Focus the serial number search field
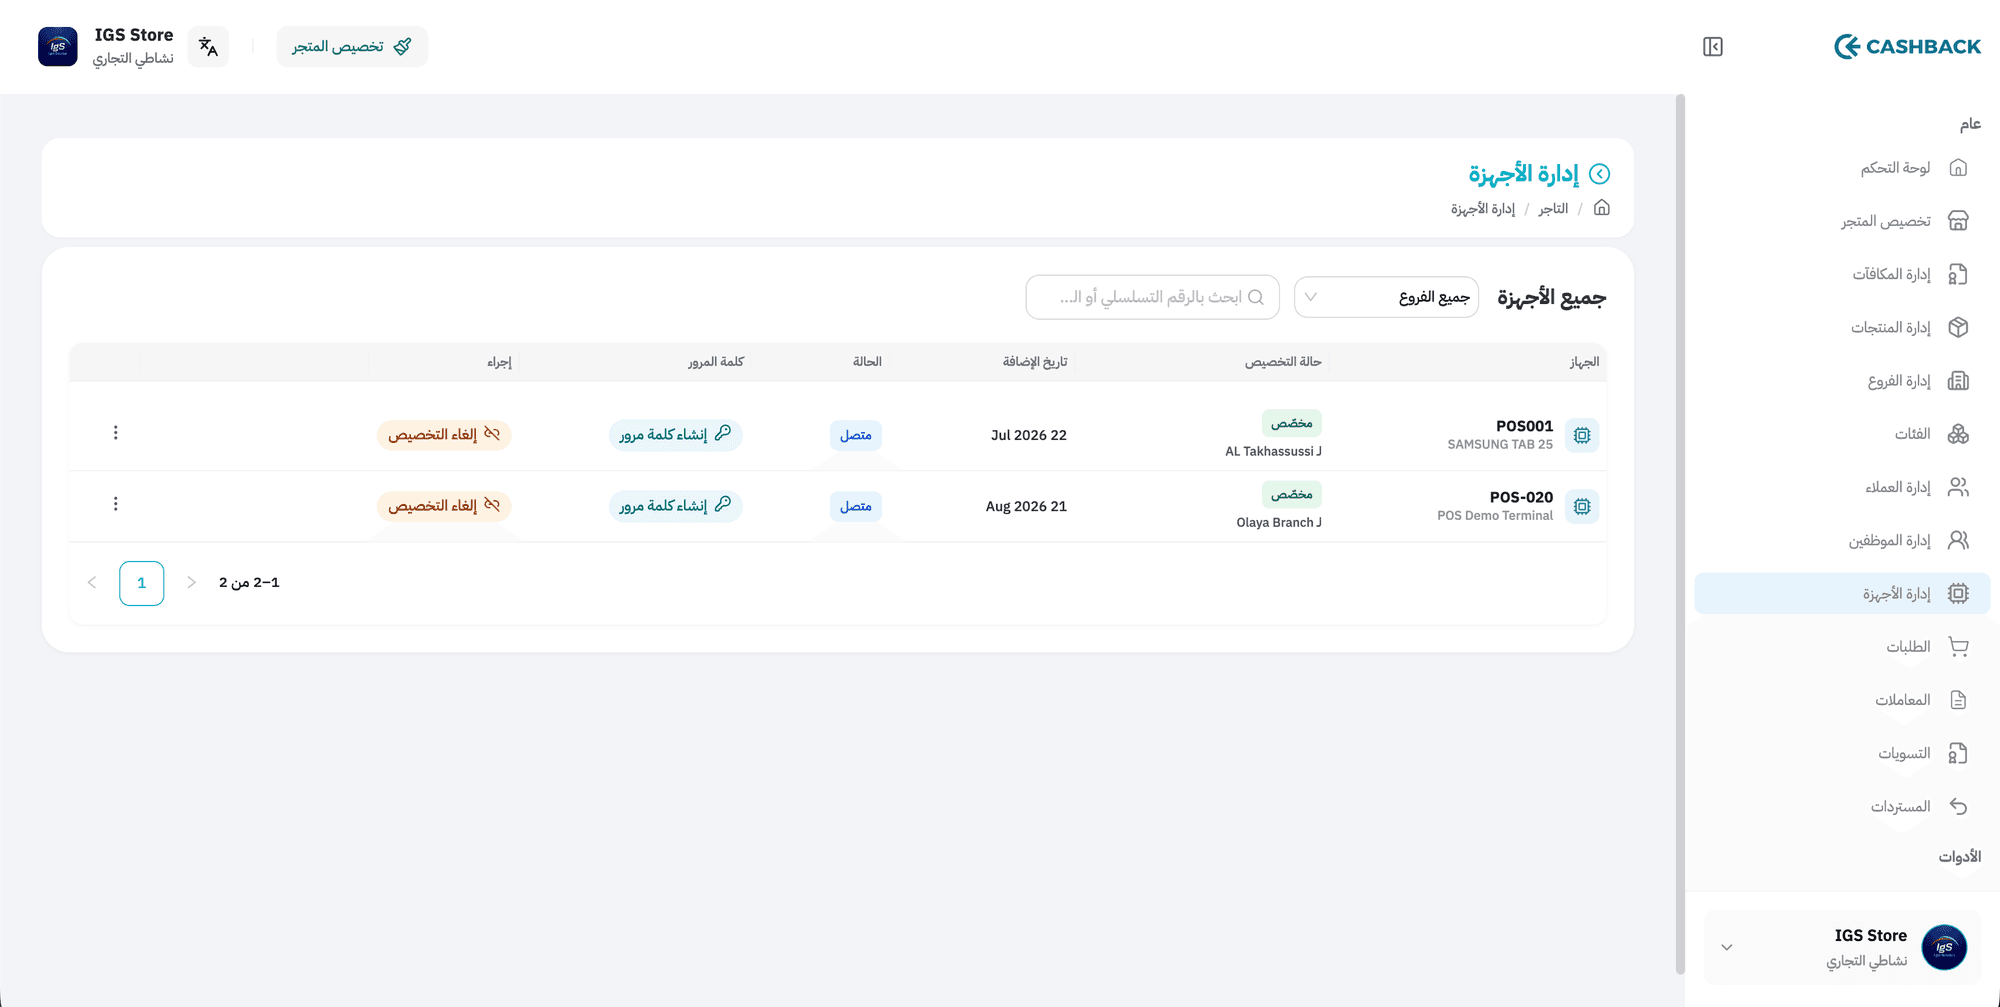The height and width of the screenshot is (1007, 2000). (x=1153, y=298)
